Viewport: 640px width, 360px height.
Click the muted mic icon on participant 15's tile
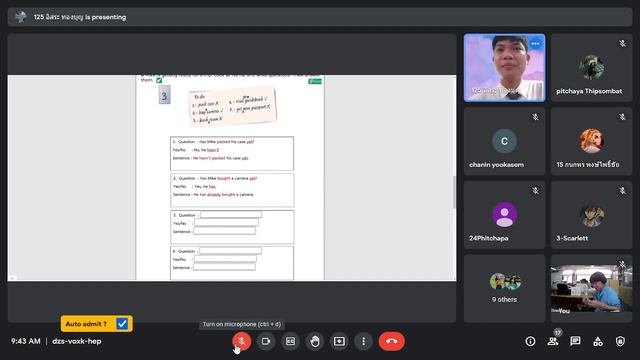(x=622, y=117)
